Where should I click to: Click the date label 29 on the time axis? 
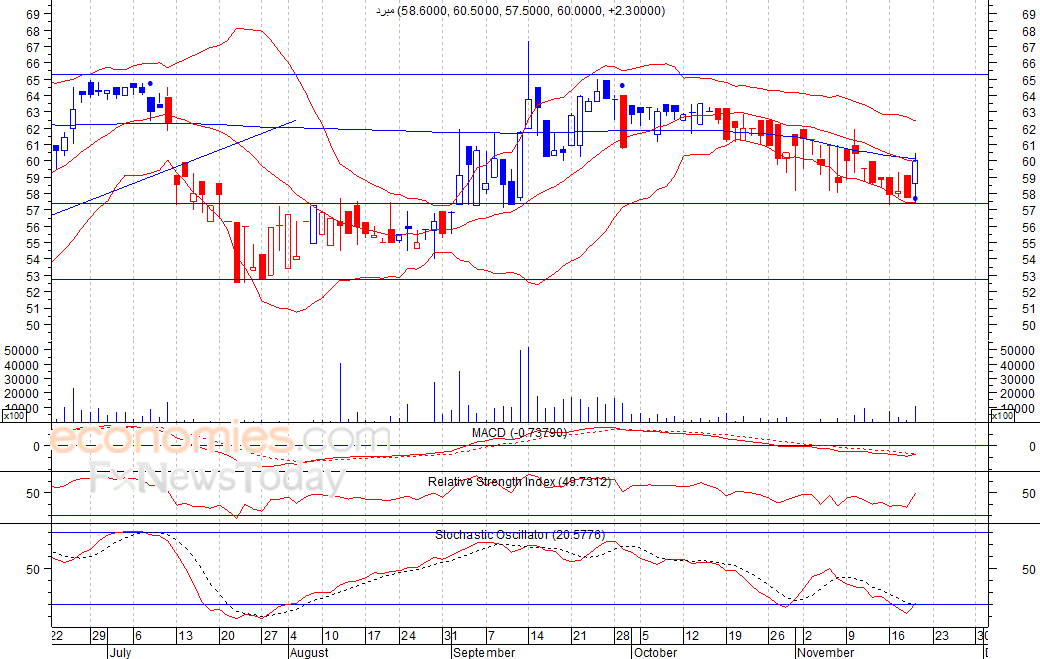(x=99, y=636)
